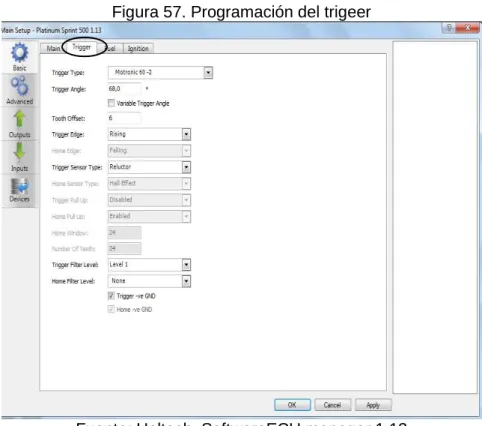Screen dimensions: 482x426
Task: Confirm with the OK button
Action: (x=292, y=405)
